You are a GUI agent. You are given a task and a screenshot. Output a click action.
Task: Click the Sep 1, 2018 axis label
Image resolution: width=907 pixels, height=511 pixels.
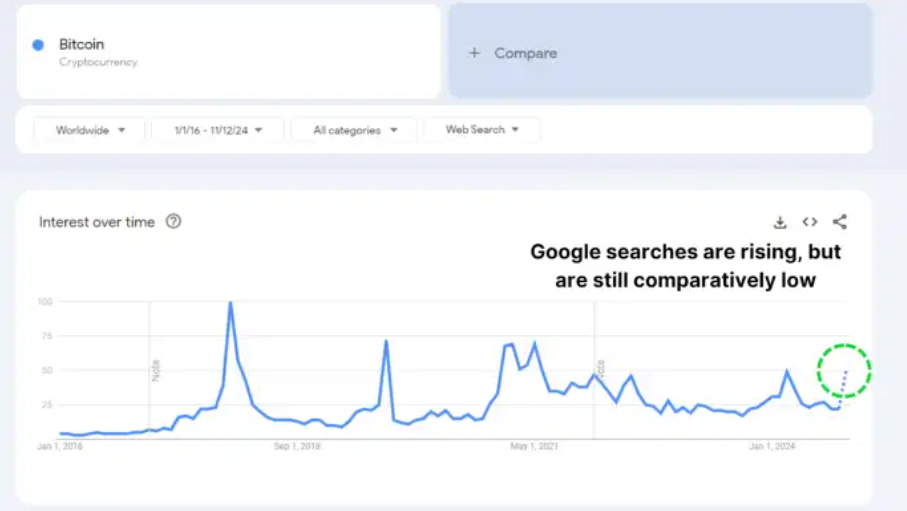coord(297,446)
